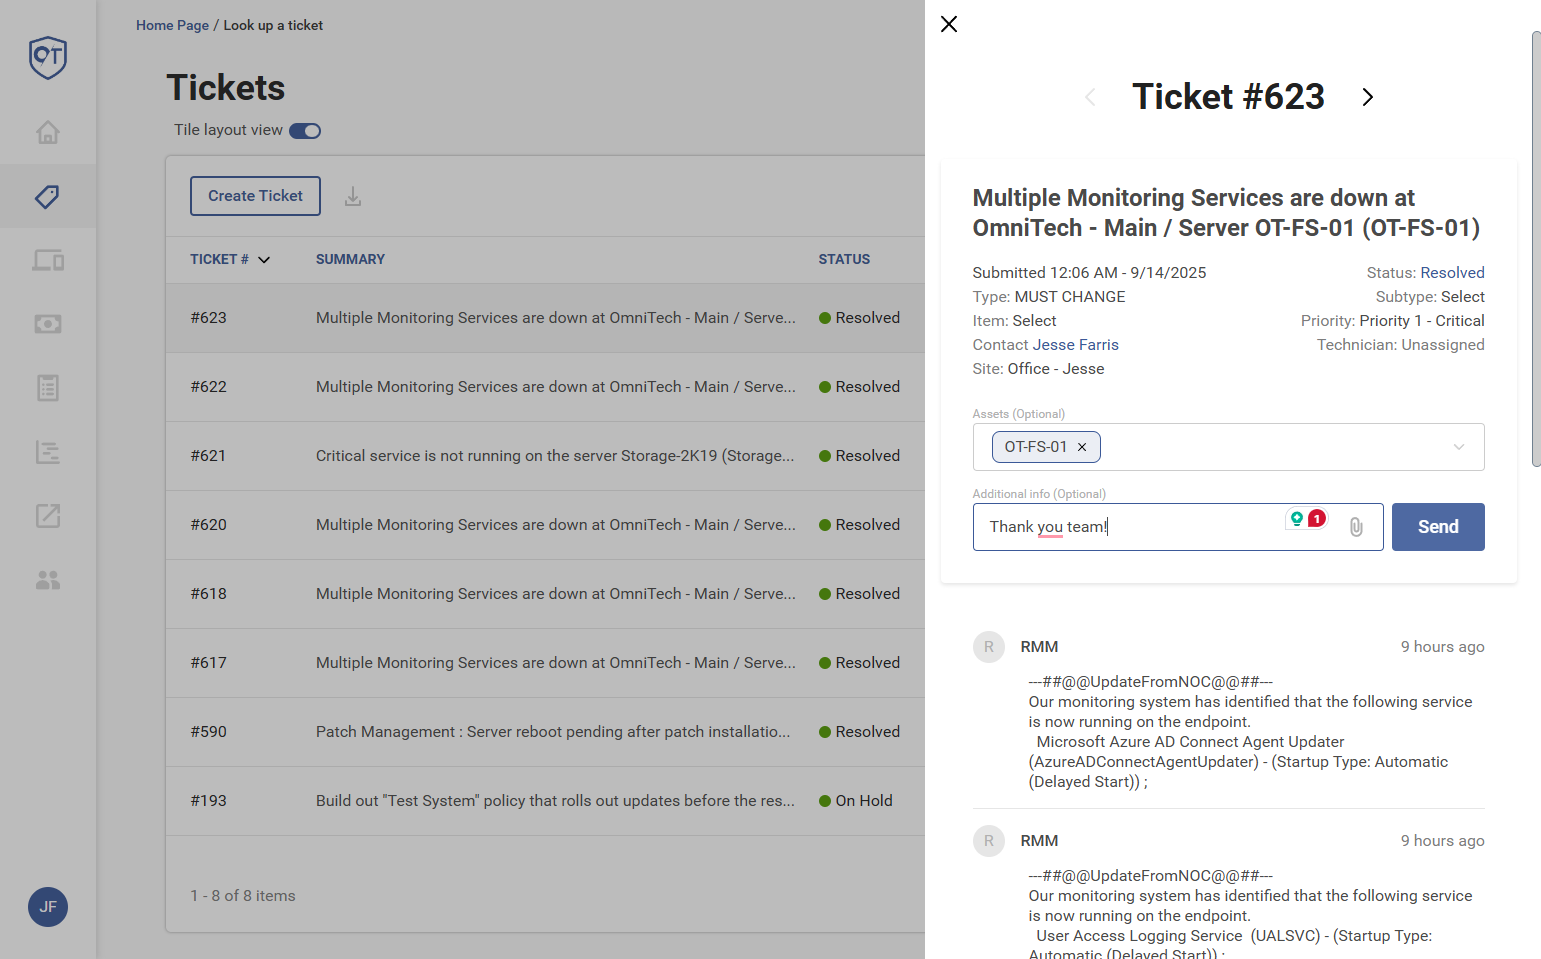Select the Tickets tag icon in sidebar

(x=48, y=196)
